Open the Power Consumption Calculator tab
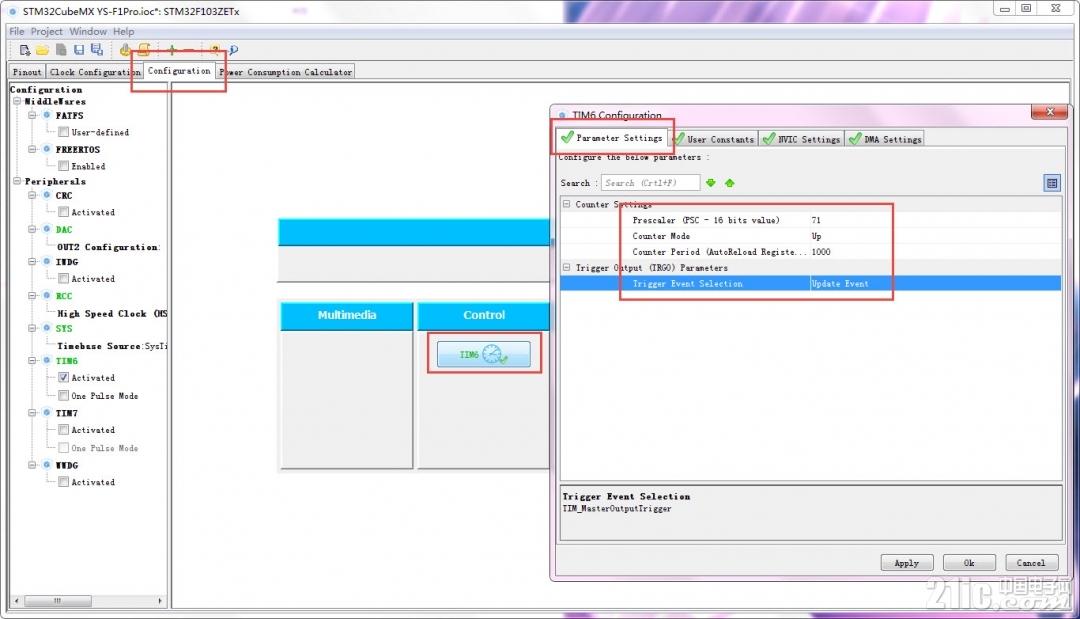Image resolution: width=1080 pixels, height=619 pixels. (286, 72)
